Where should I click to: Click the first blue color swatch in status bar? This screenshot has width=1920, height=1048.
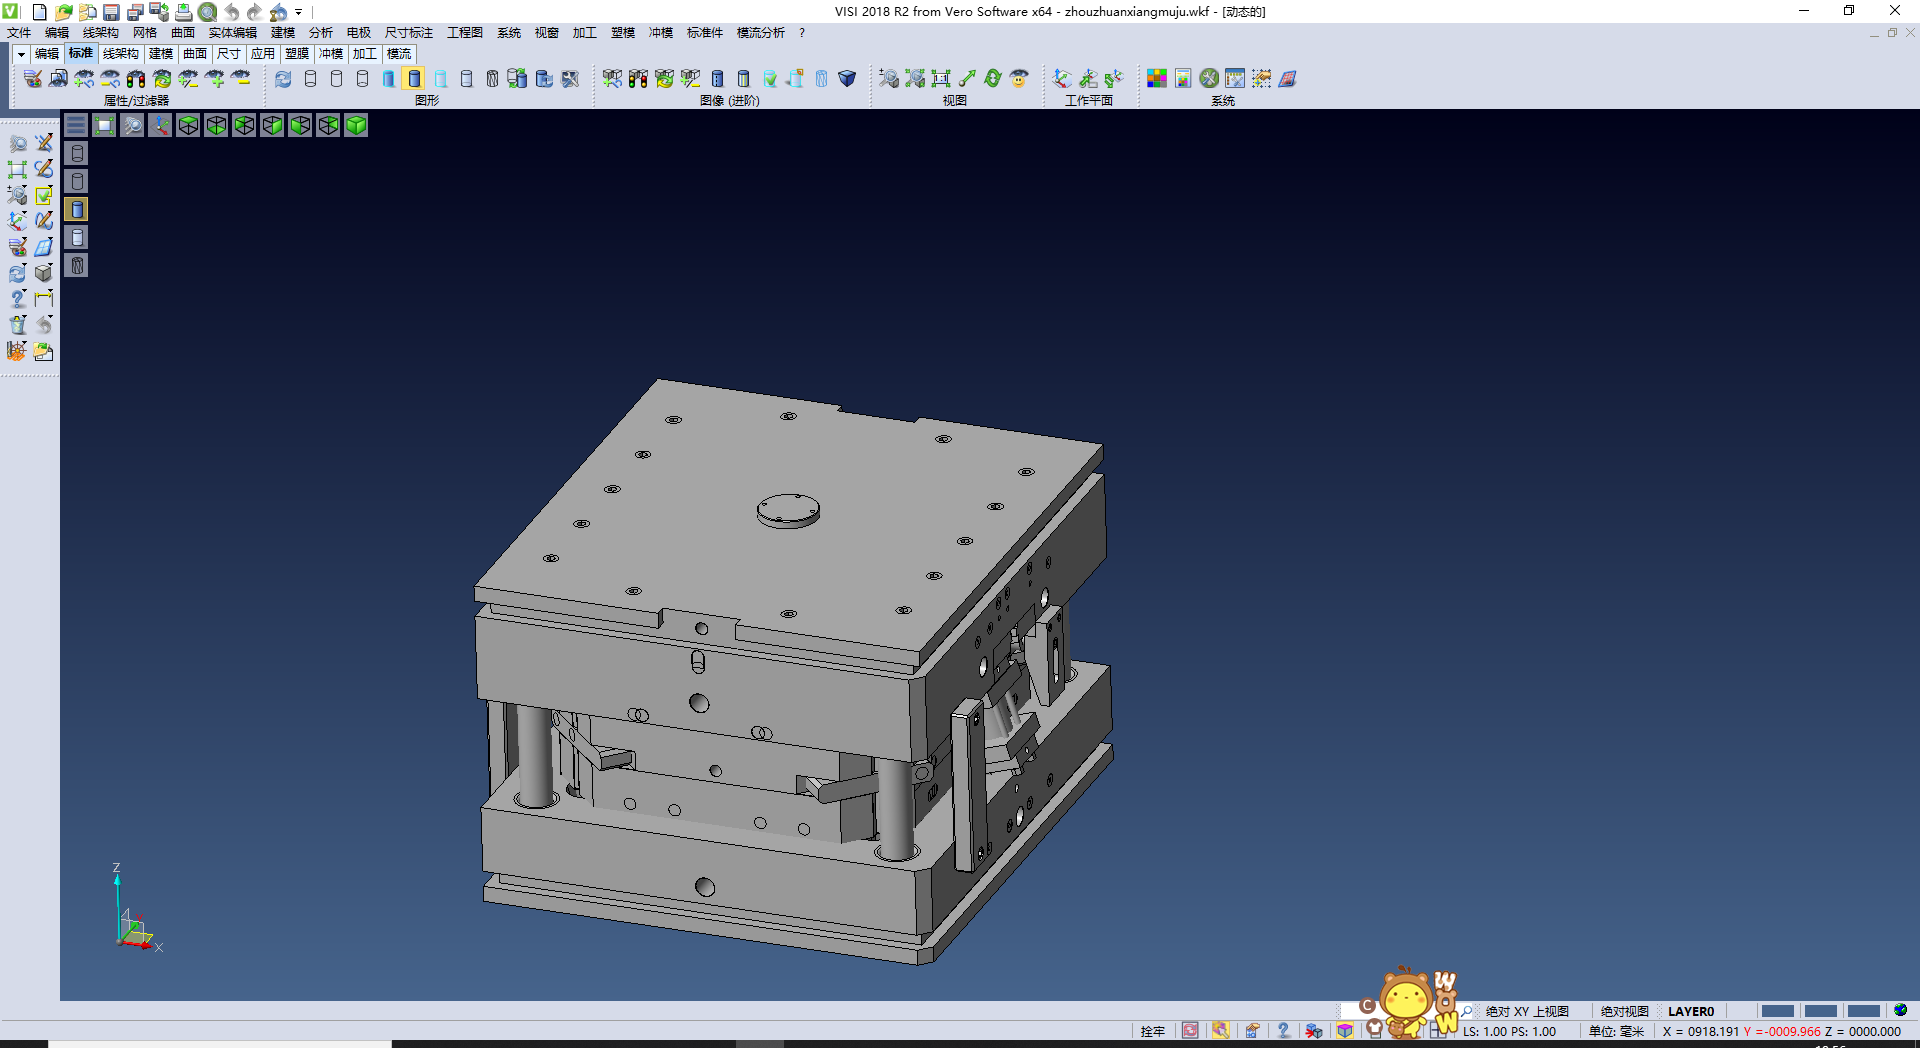(1777, 1011)
